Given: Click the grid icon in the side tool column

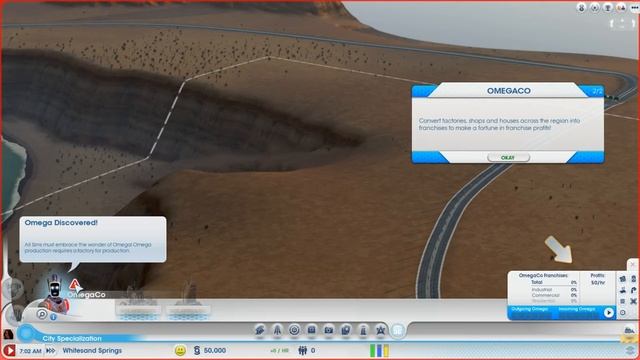Looking at the screenshot, I should pos(623,301).
